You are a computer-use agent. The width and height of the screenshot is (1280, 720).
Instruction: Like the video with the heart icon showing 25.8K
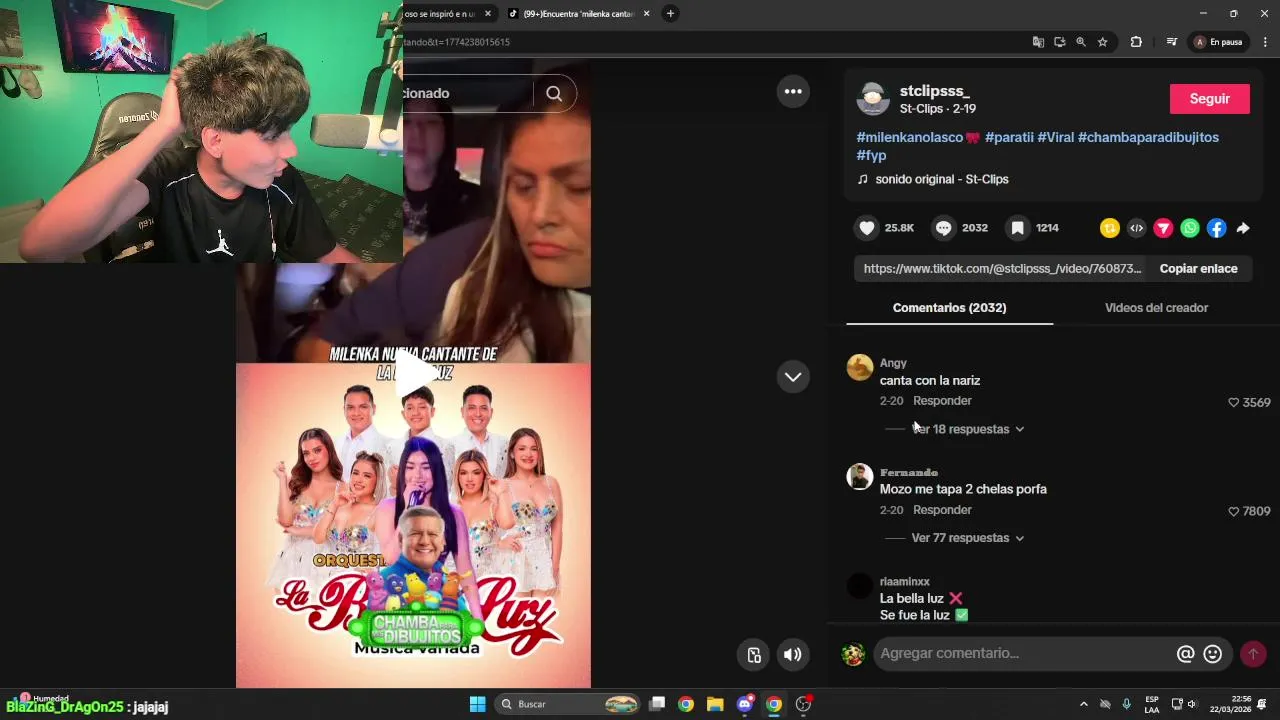(x=867, y=228)
